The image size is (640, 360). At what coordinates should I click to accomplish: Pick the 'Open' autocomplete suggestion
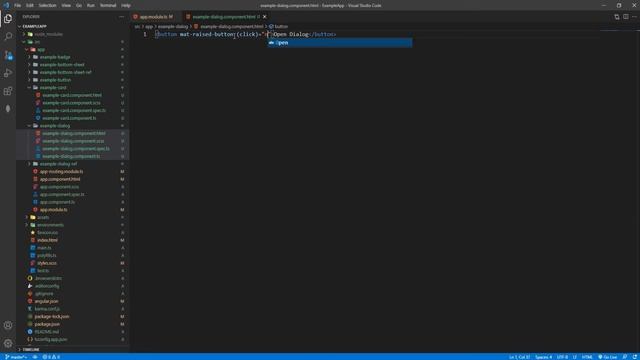pyautogui.click(x=340, y=43)
